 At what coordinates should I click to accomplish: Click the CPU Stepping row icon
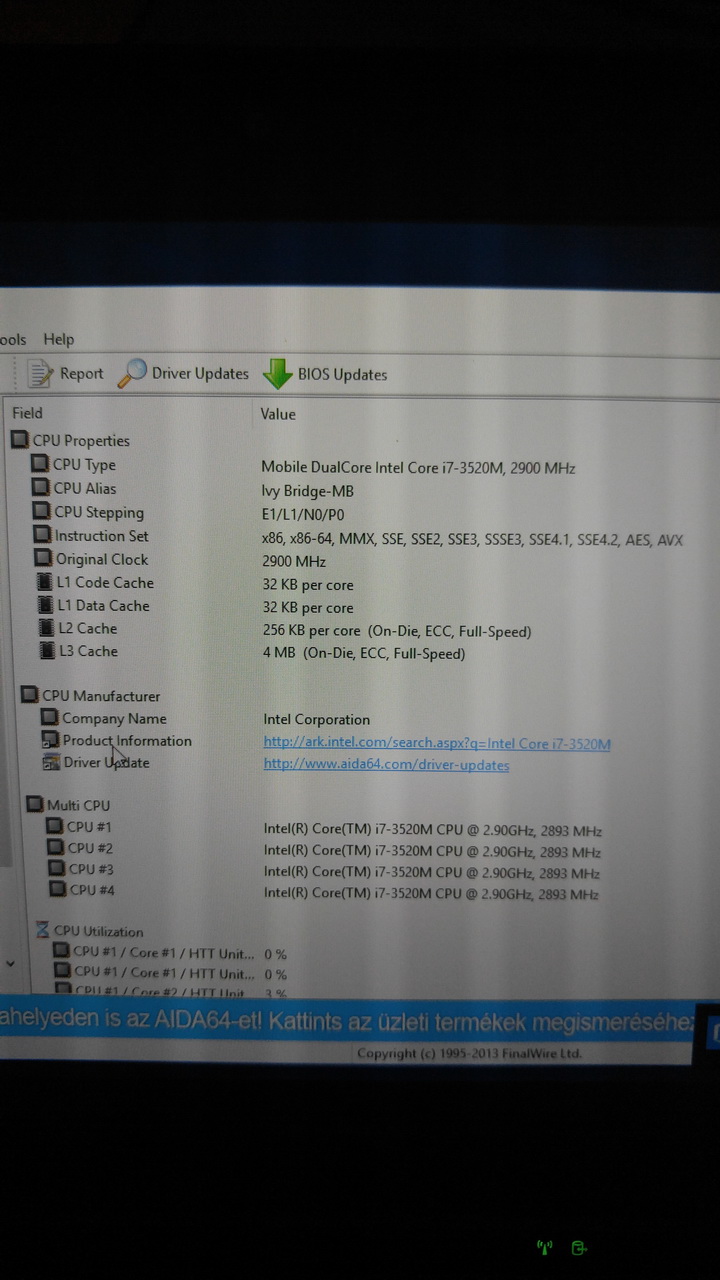pos(41,512)
